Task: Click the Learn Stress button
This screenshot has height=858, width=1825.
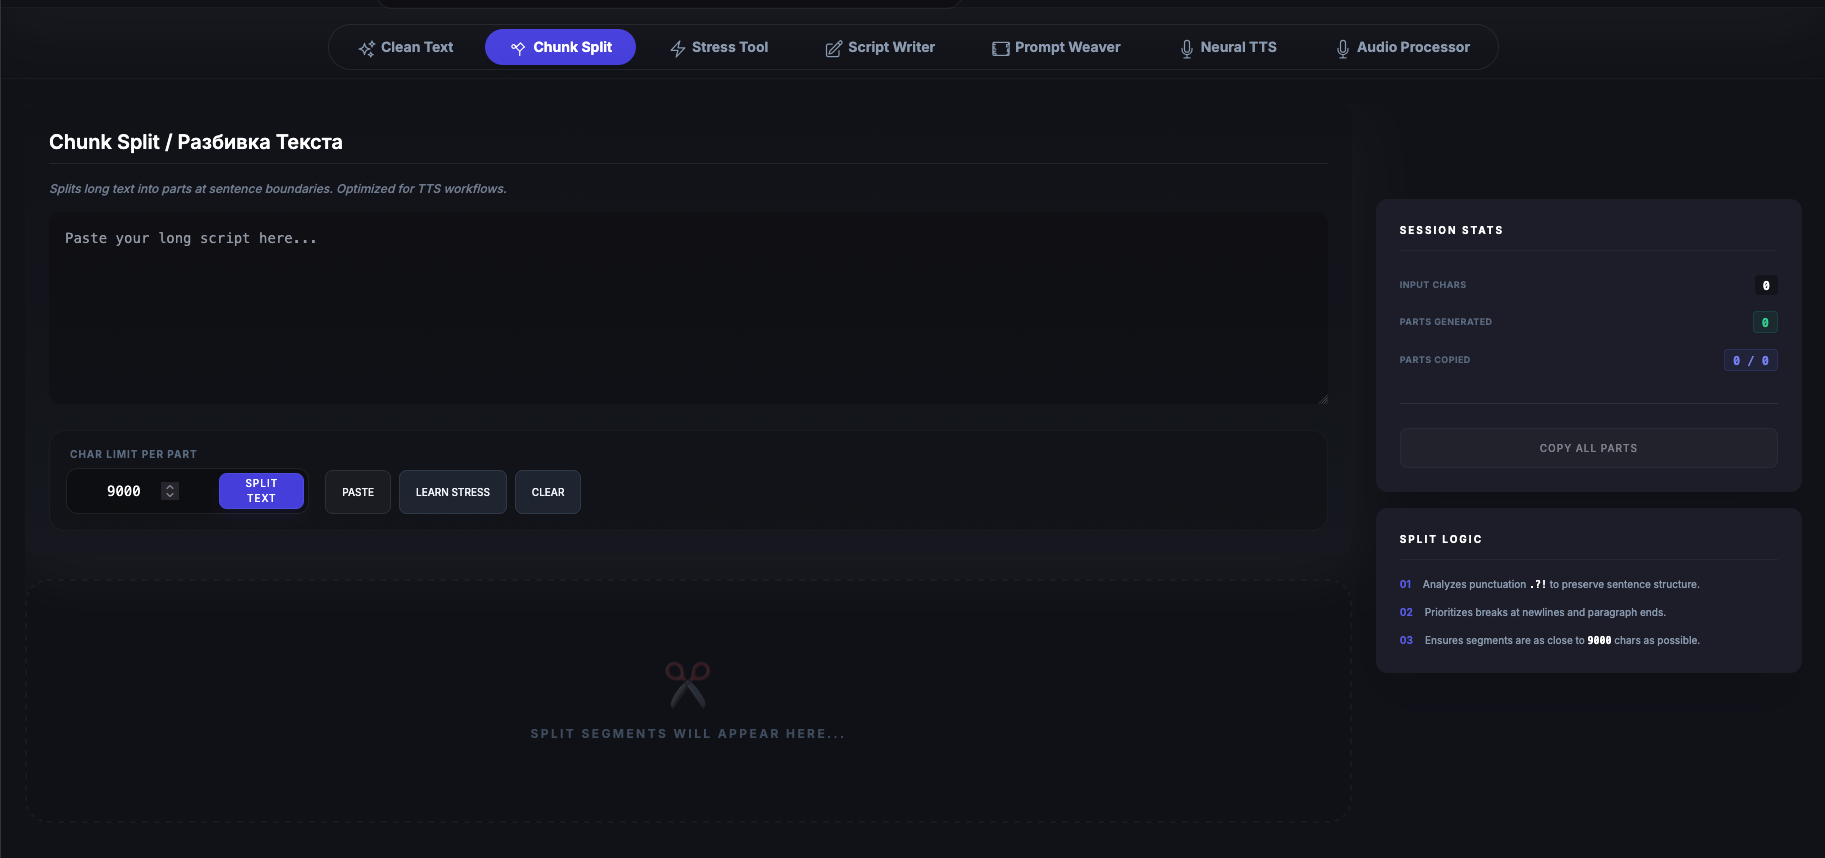Action: click(453, 492)
